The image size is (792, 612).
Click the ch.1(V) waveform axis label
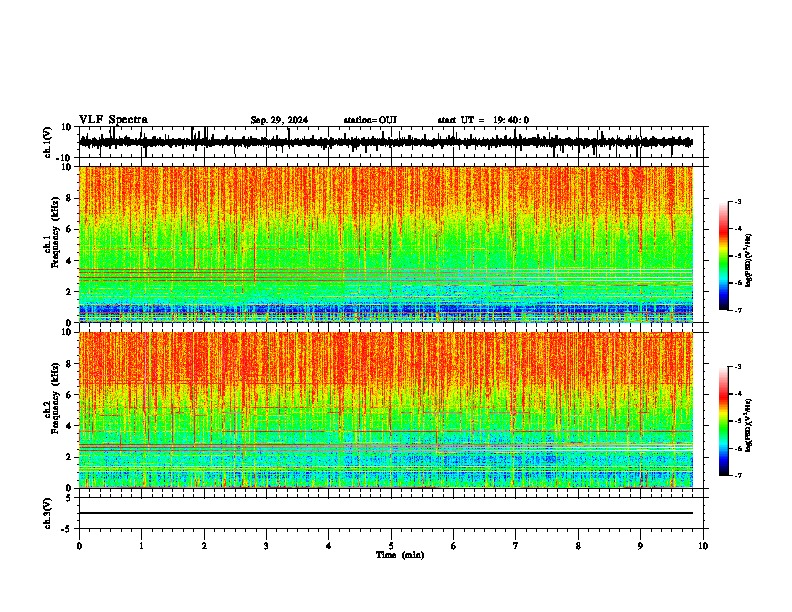coord(48,142)
